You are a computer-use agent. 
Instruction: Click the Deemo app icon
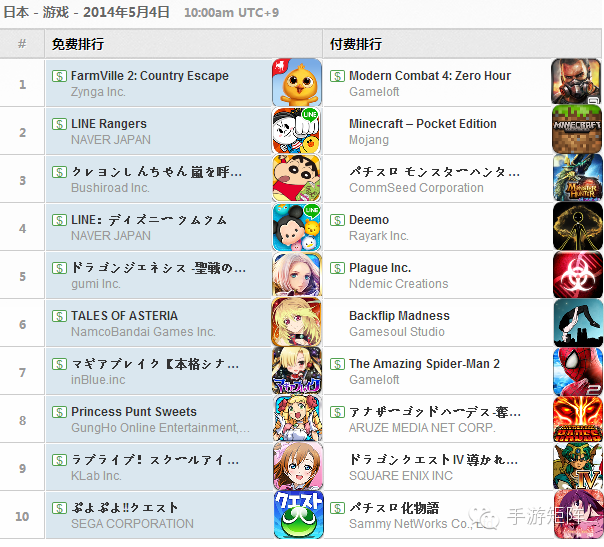point(578,227)
